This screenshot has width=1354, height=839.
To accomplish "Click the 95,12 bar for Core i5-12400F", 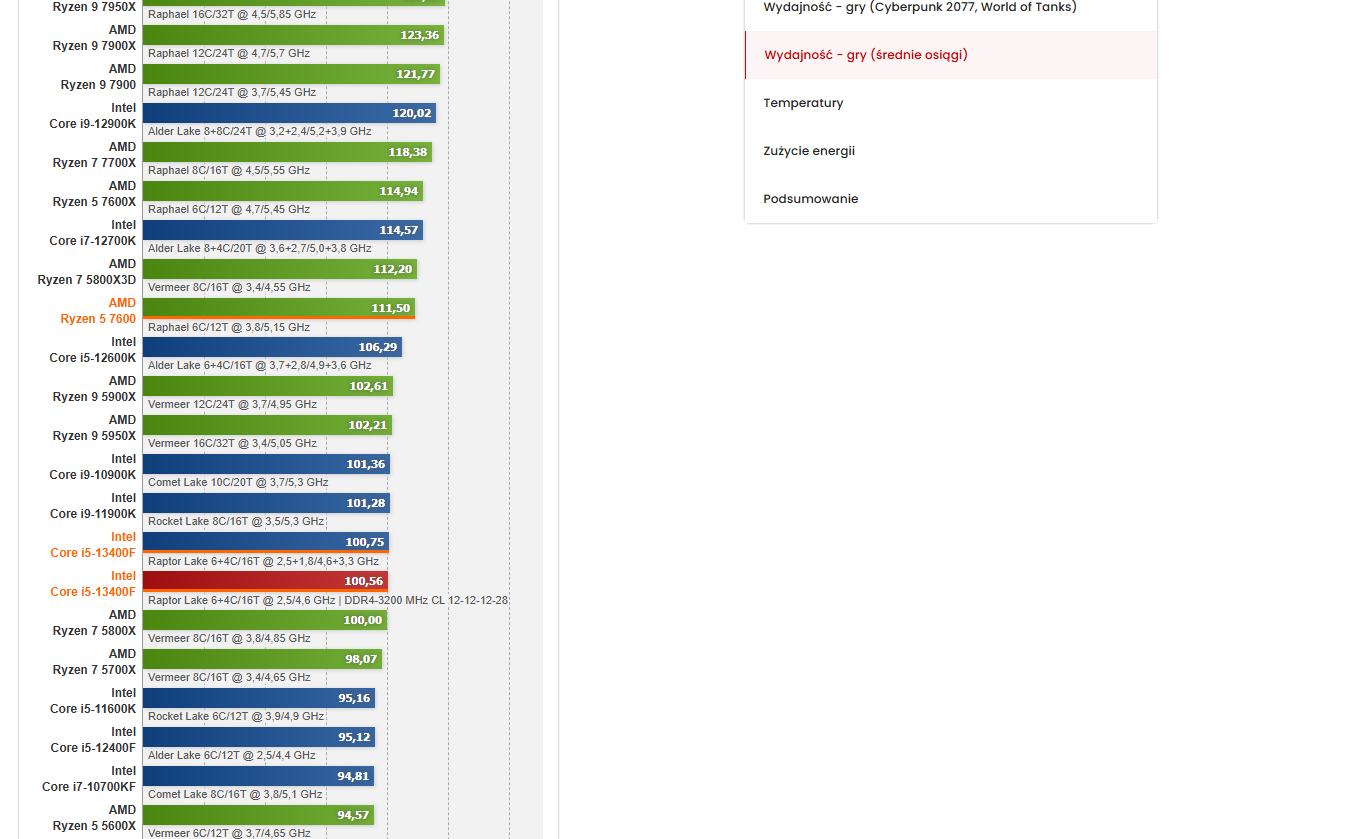I will click(x=259, y=737).
